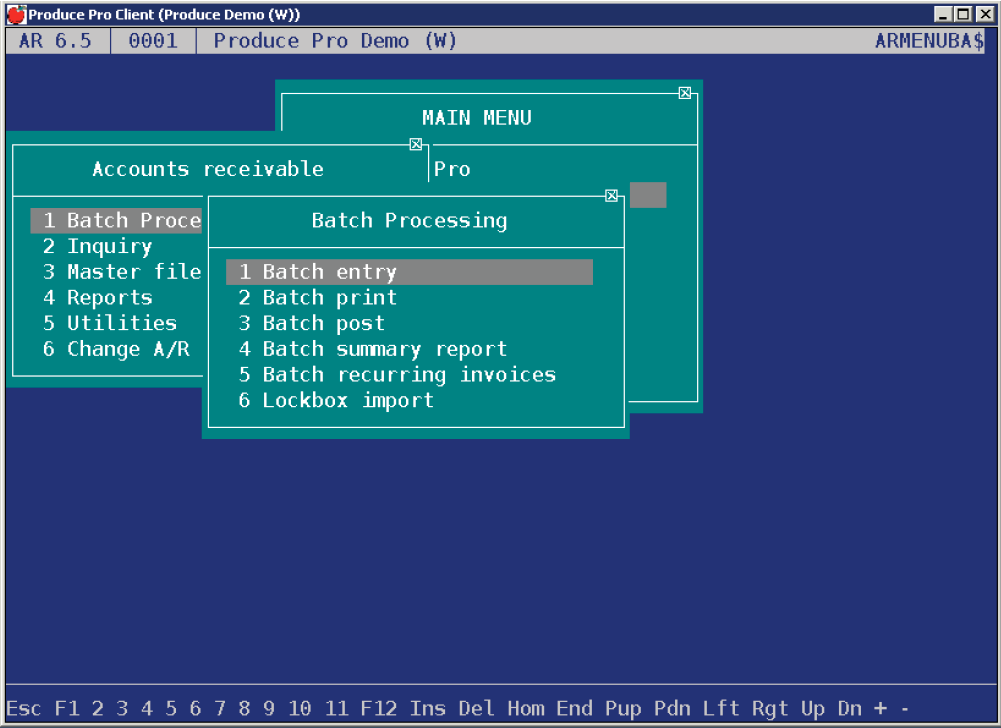This screenshot has width=1001, height=728.
Task: Select 2 Batch print
Action: point(317,298)
